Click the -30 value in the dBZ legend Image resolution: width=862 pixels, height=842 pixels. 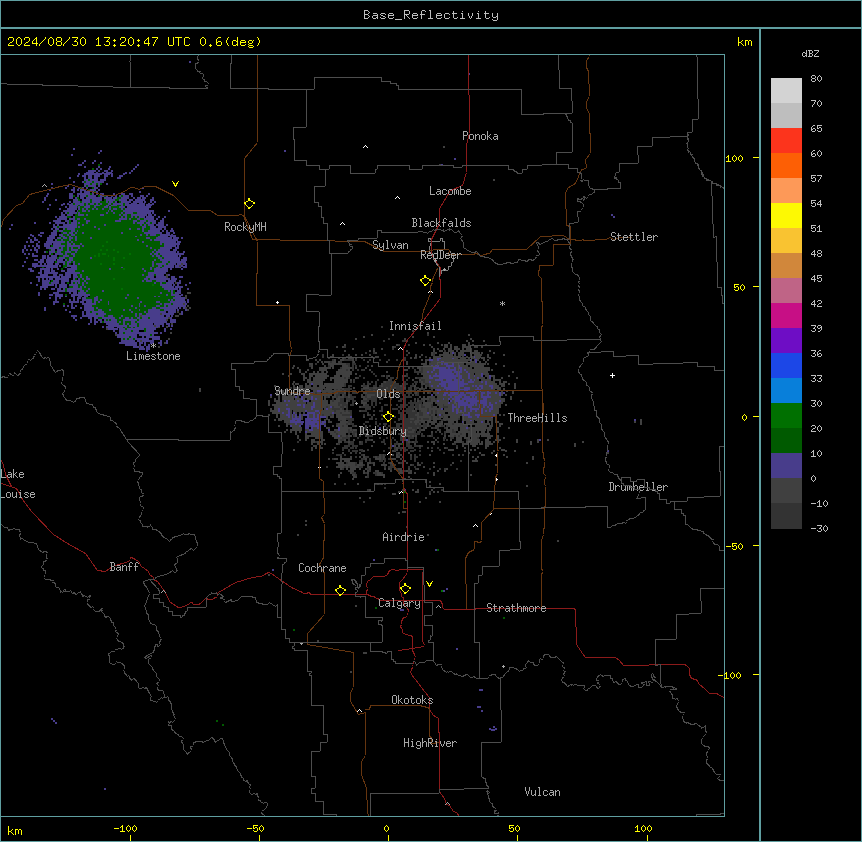coord(819,529)
